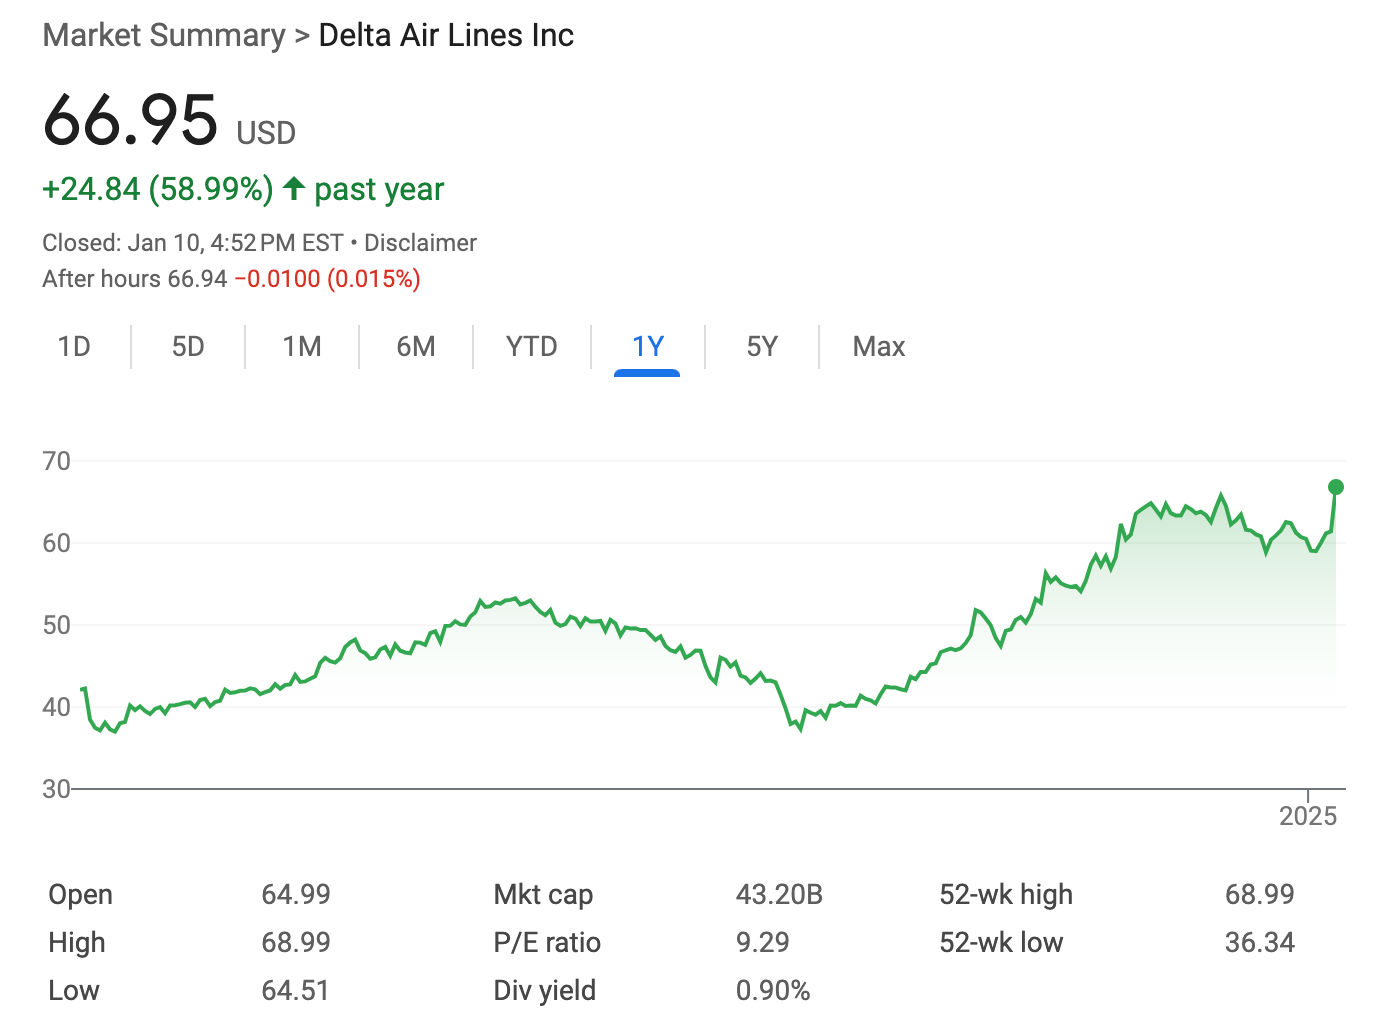Image resolution: width=1394 pixels, height=1026 pixels.
Task: Click the green up arrow beside past year
Action: (294, 188)
